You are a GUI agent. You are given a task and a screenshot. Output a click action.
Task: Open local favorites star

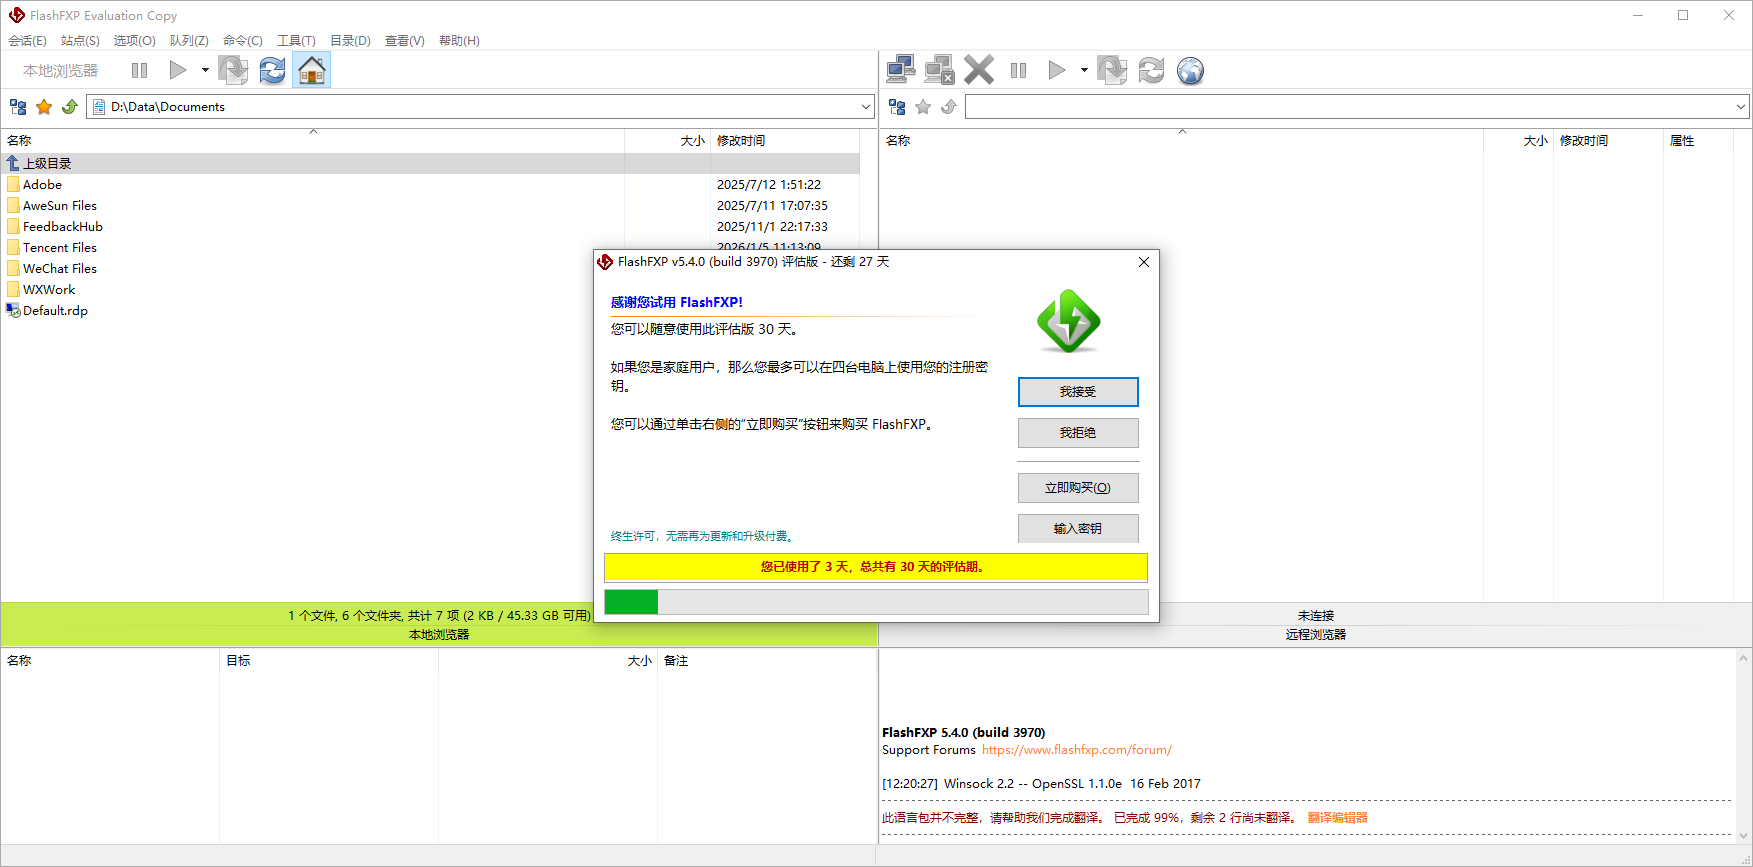pos(44,106)
